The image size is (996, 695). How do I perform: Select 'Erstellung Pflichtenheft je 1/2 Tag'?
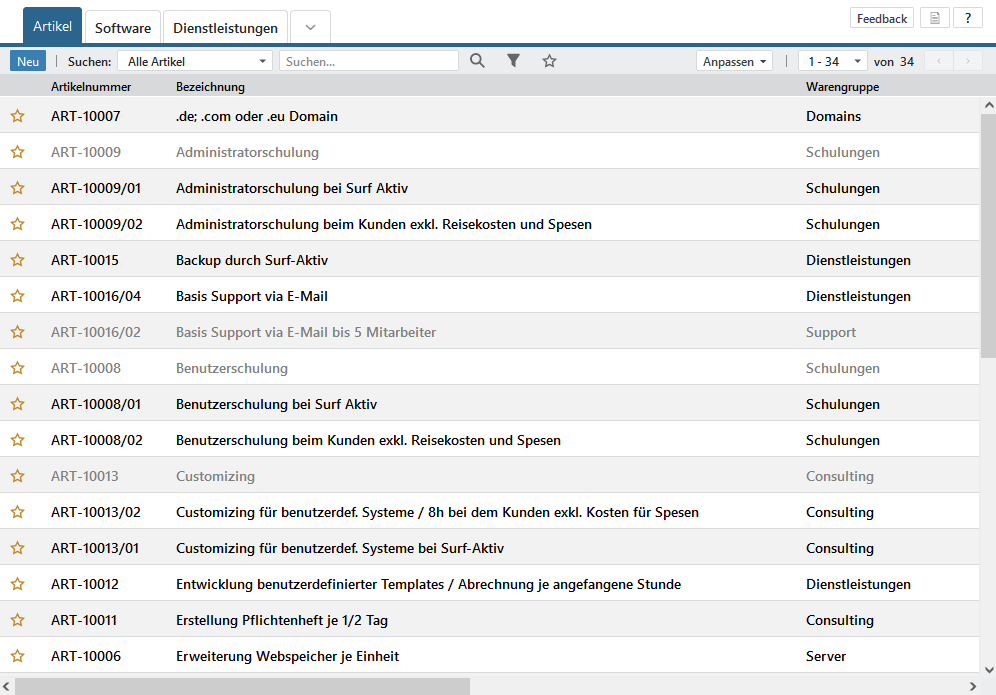click(281, 620)
